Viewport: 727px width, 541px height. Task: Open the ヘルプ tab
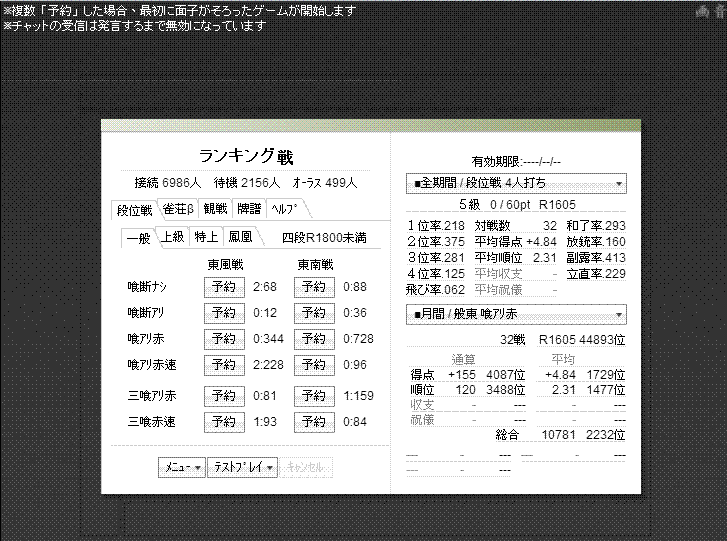[x=284, y=210]
